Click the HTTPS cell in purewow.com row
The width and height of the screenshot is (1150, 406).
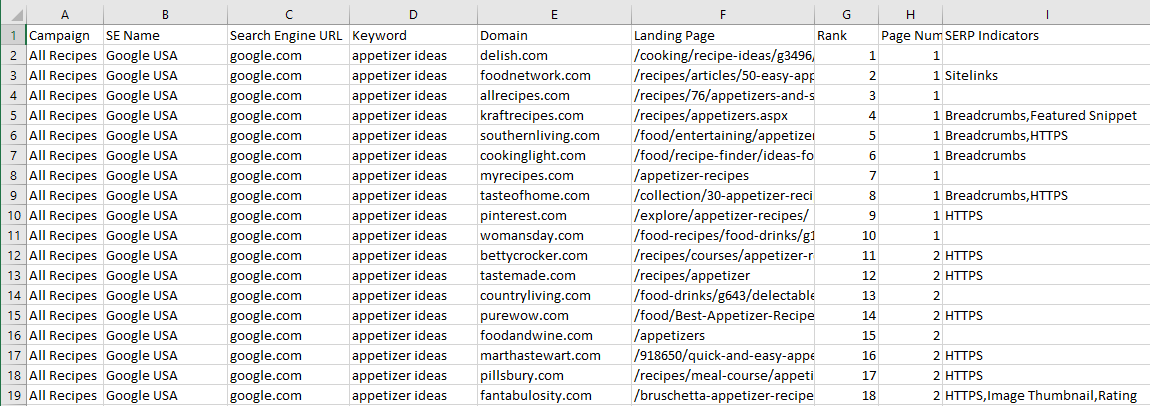(1047, 316)
